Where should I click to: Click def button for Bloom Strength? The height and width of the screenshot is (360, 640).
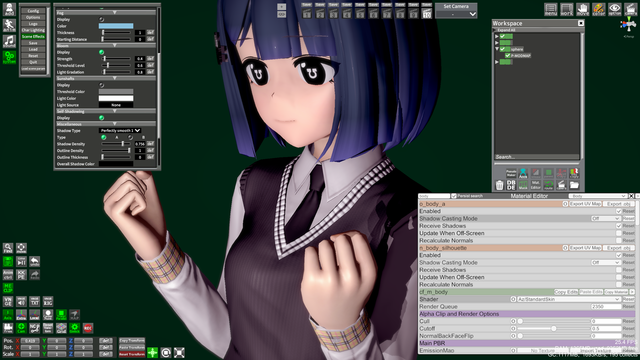[151, 59]
